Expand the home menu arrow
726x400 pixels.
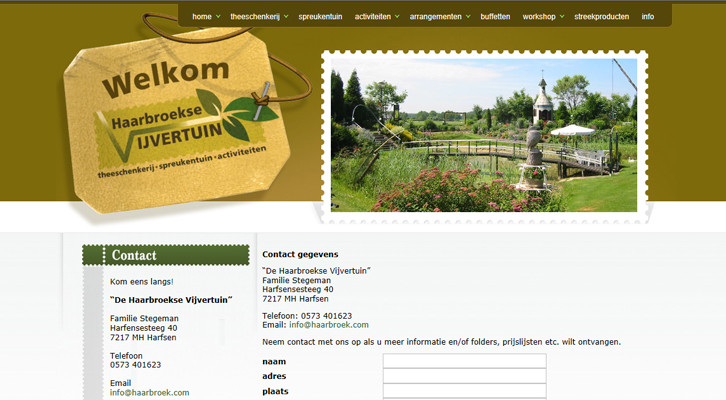tap(218, 17)
